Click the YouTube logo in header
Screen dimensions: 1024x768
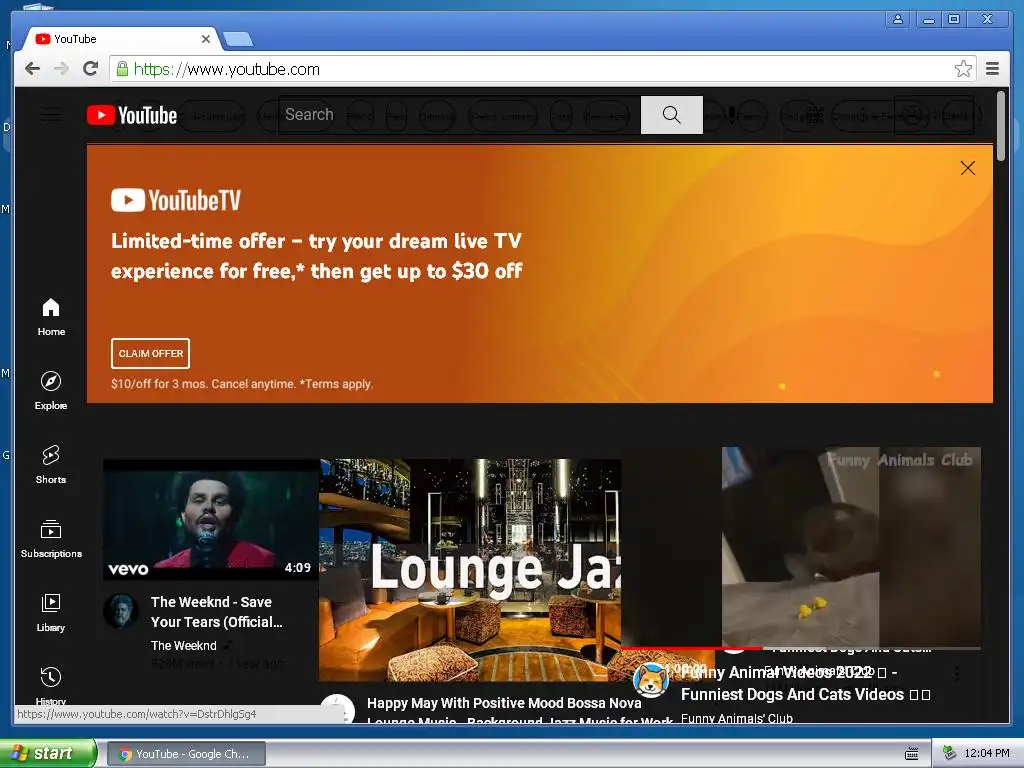(132, 116)
